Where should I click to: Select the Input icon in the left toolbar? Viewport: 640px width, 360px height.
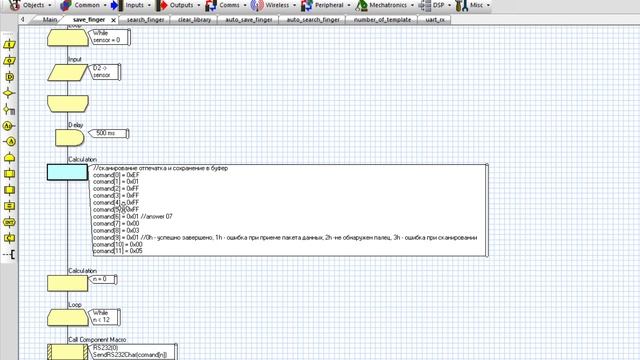coord(9,45)
